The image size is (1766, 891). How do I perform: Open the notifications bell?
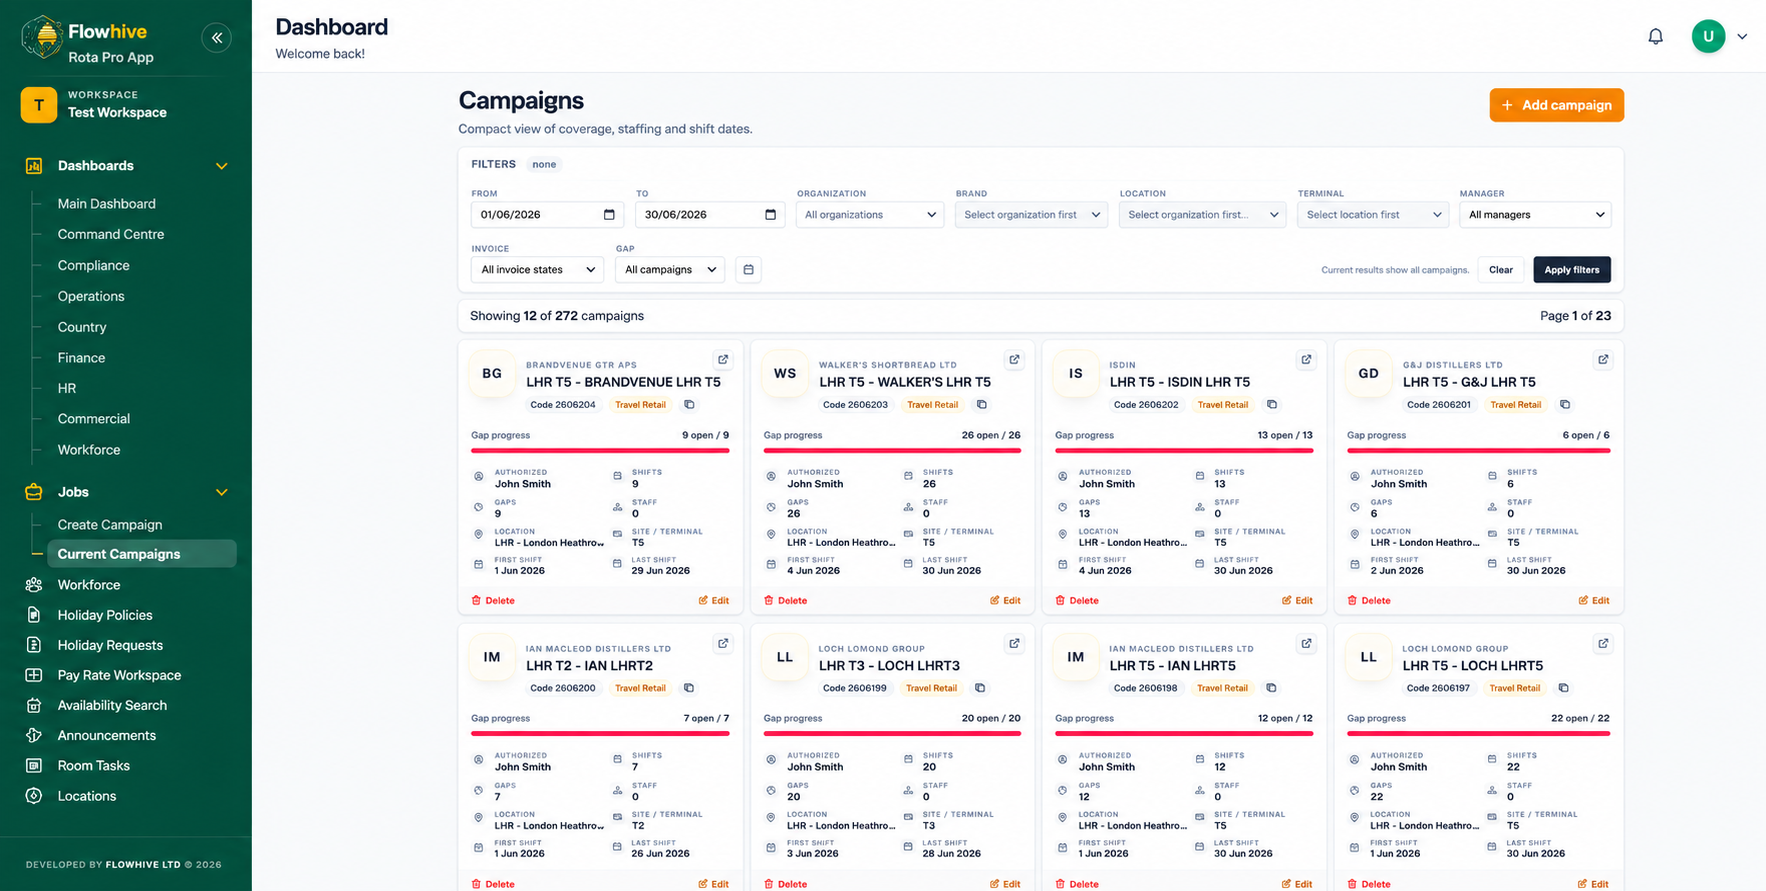tap(1655, 37)
